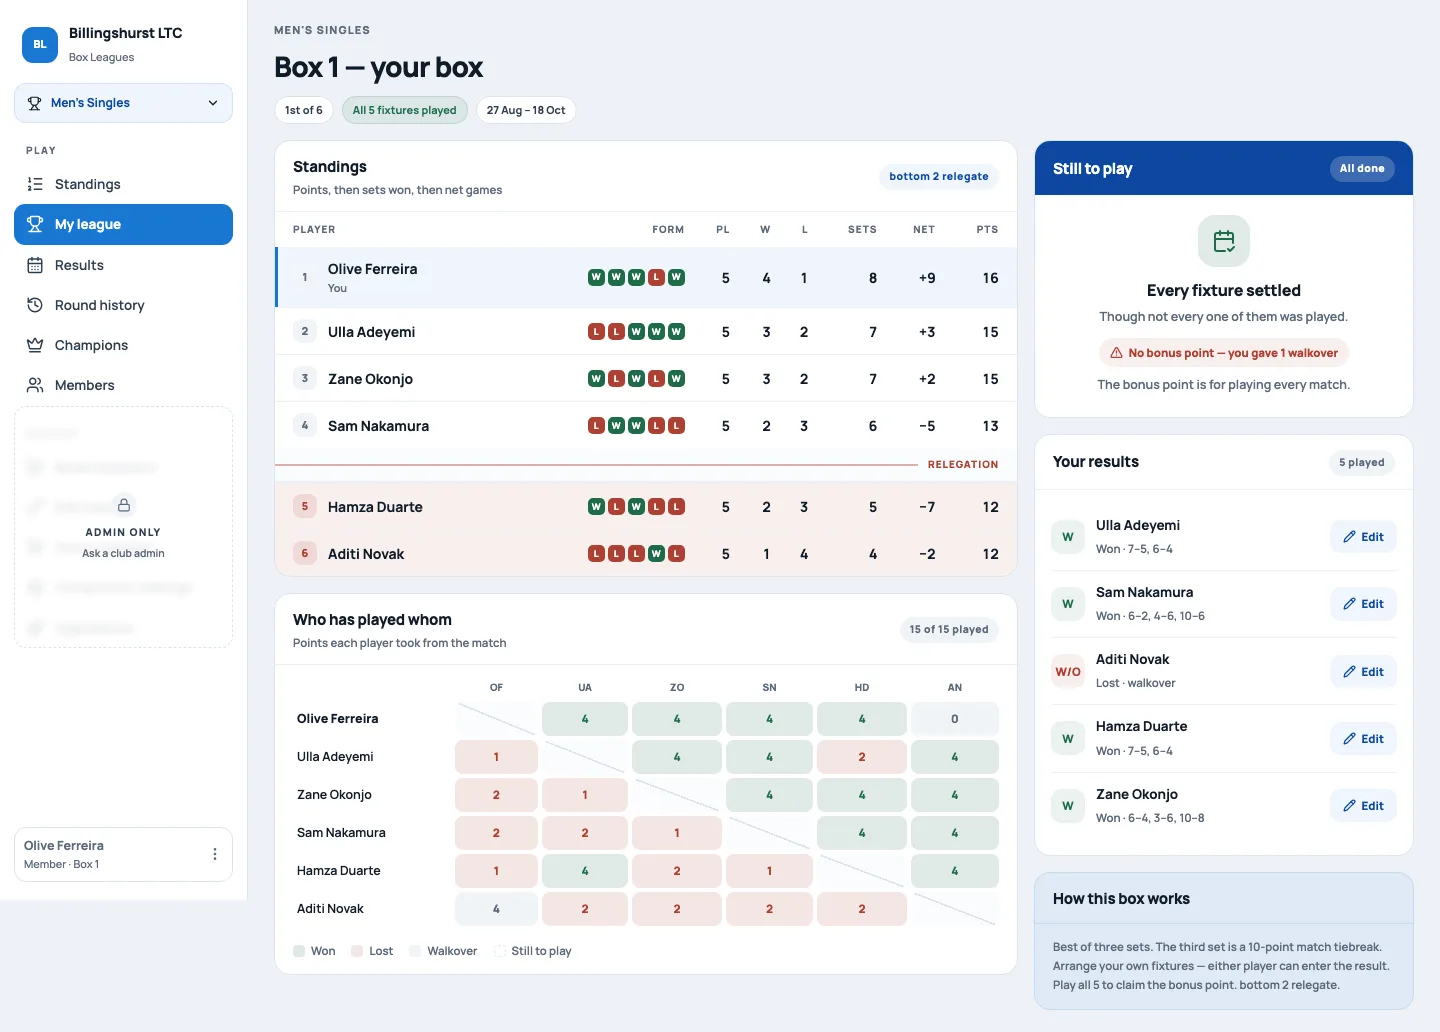Viewport: 1440px width, 1032px height.
Task: Select Sam Nakamura in the standings table
Action: pos(646,426)
